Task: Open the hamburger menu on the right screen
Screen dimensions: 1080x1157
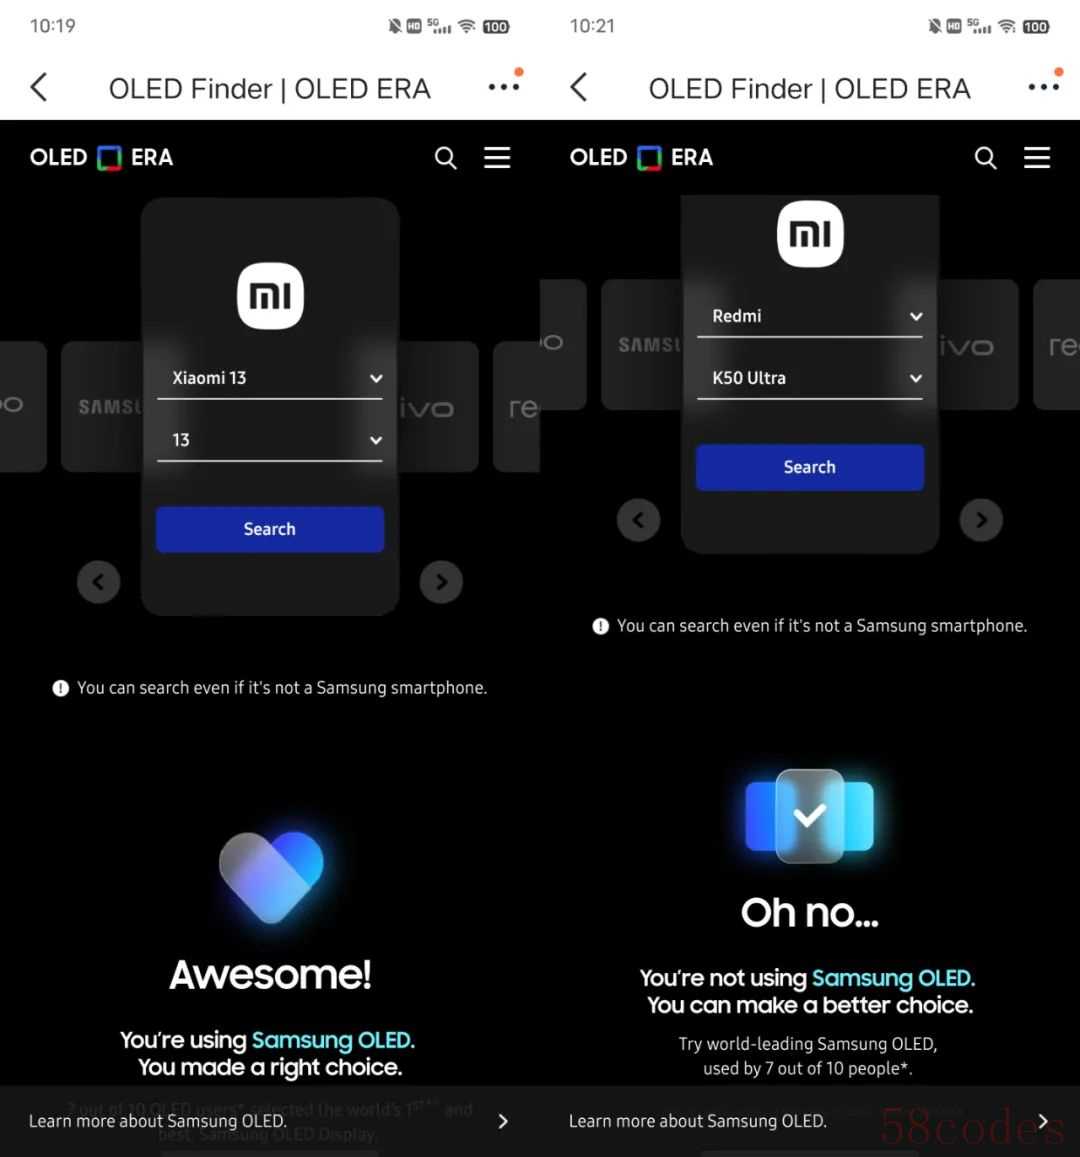Action: 1036,157
